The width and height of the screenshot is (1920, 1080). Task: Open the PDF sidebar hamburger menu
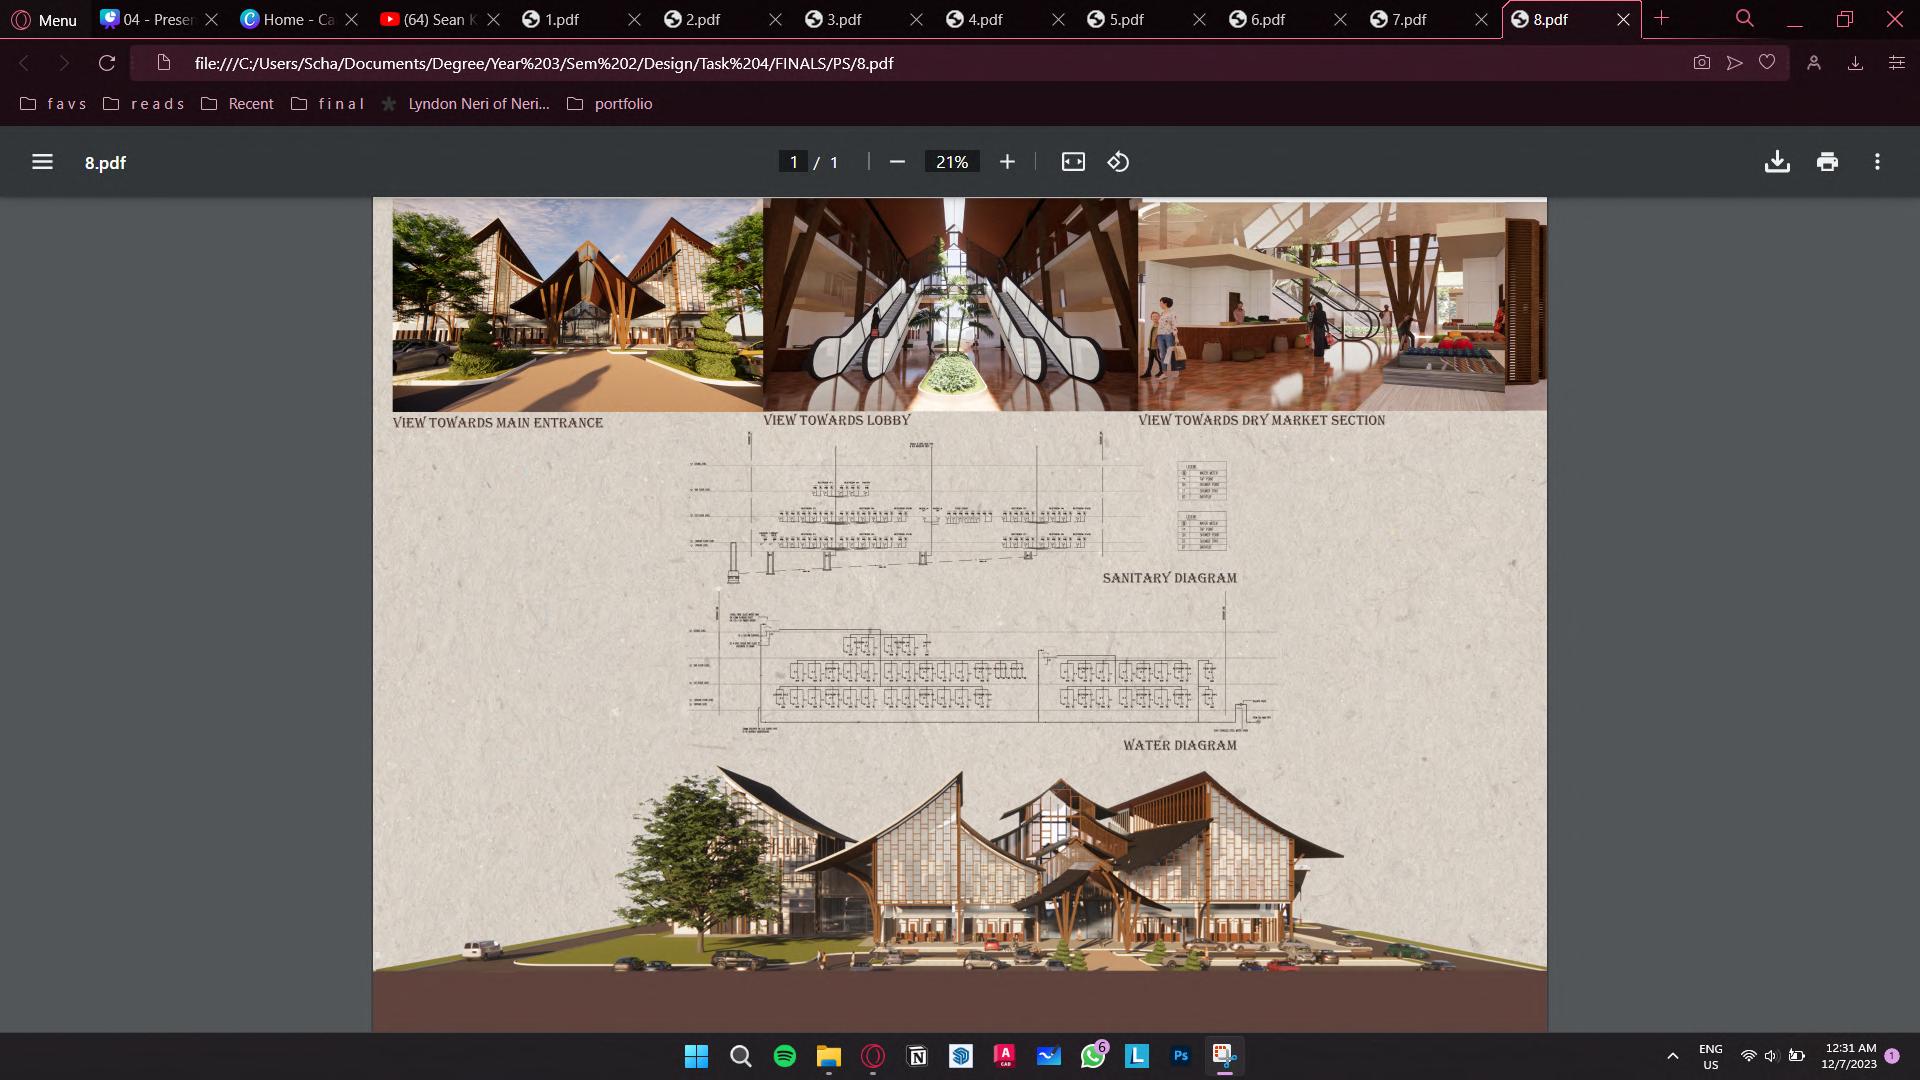(x=42, y=162)
